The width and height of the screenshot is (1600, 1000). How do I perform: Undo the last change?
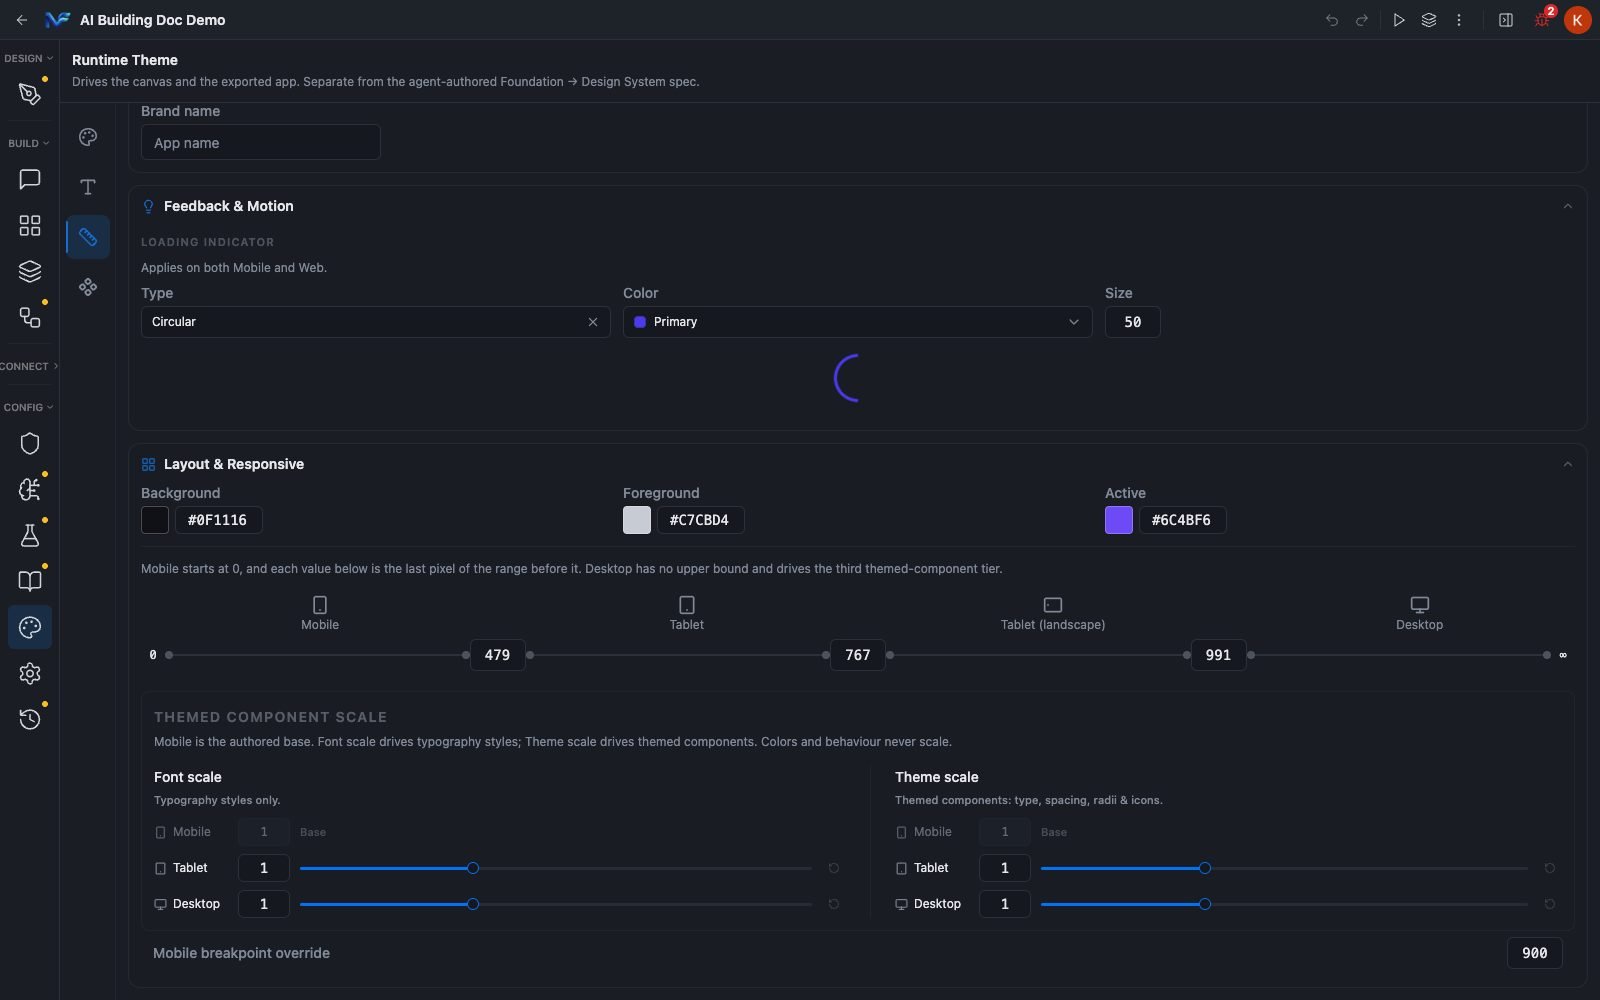(1331, 20)
